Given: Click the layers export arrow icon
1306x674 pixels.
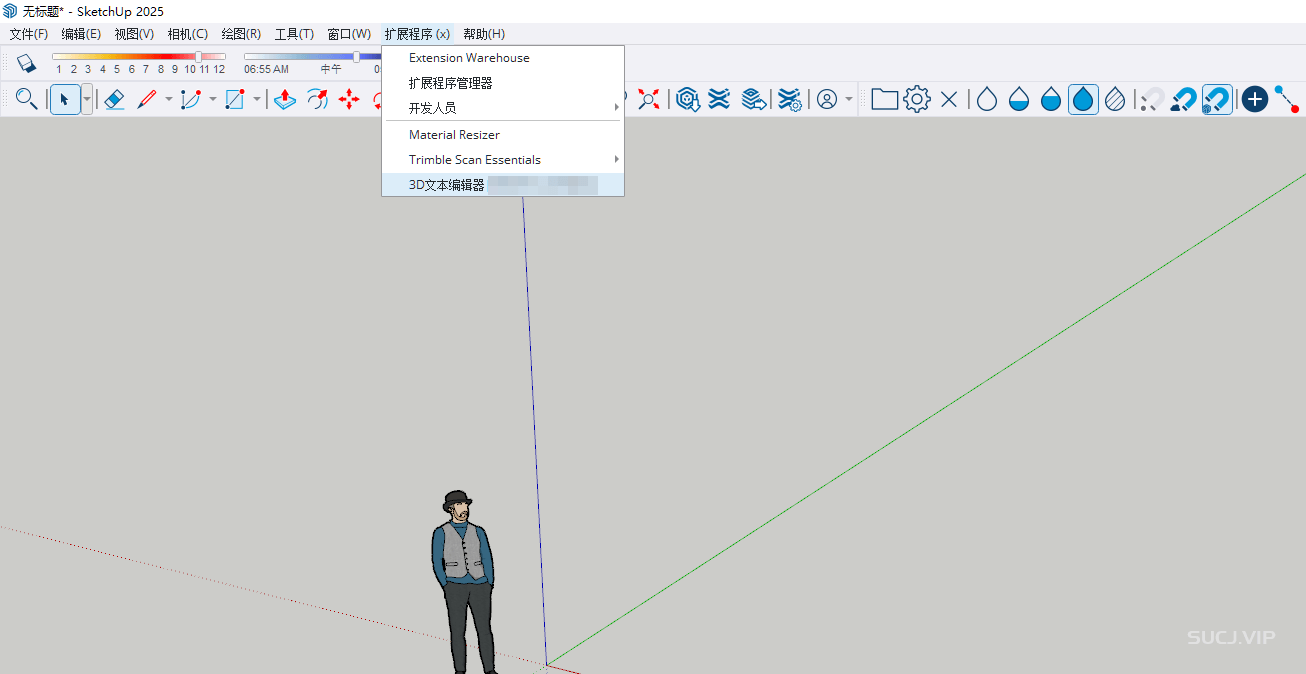Looking at the screenshot, I should click(754, 99).
